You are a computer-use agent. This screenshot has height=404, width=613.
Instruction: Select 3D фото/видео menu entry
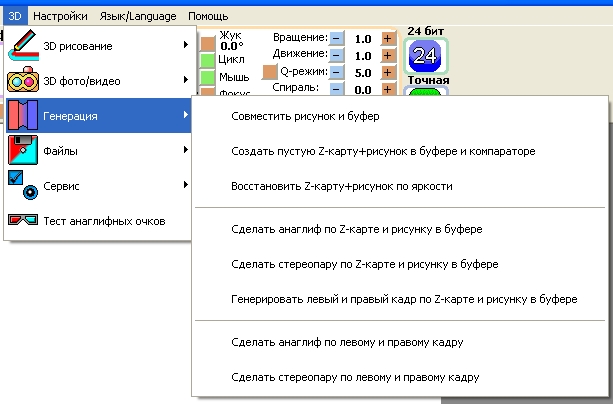pos(99,81)
